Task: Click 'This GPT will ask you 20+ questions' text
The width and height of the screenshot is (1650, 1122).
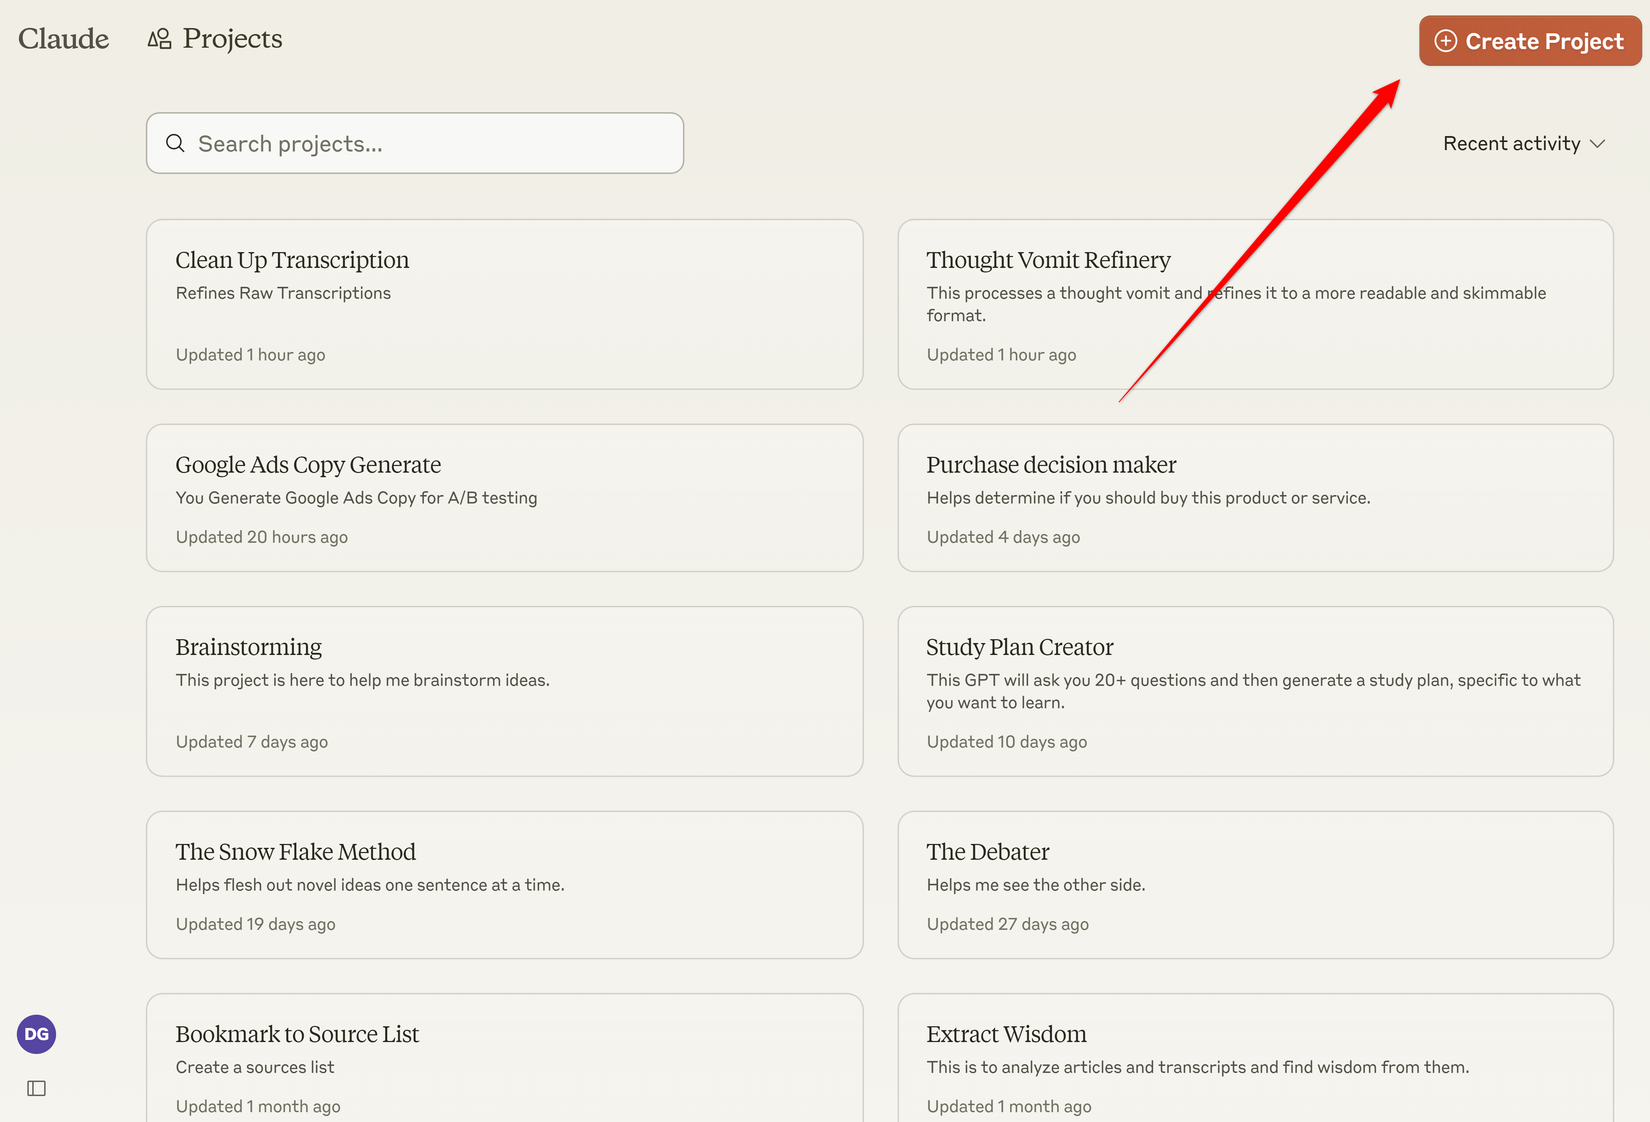Action: [x=1254, y=691]
